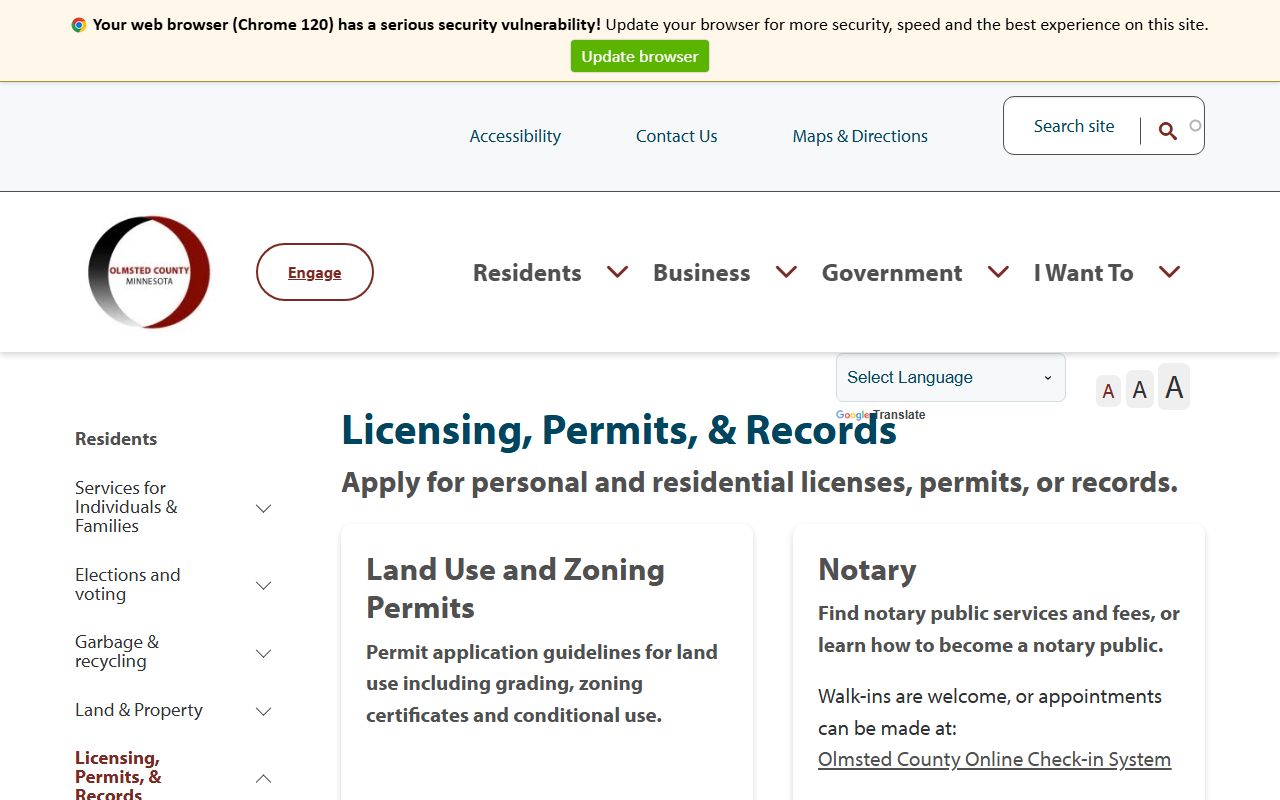Open the Business main menu

point(701,273)
